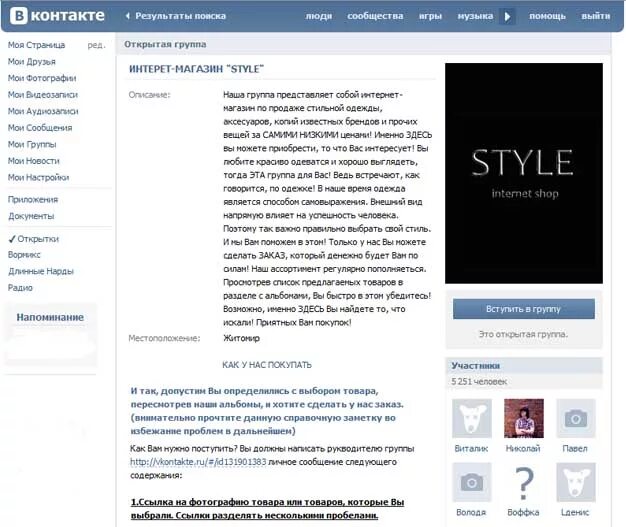Viewport: 626px width, 527px height.
Task: Open Мои Группы in sidebar
Action: pyautogui.click(x=32, y=144)
